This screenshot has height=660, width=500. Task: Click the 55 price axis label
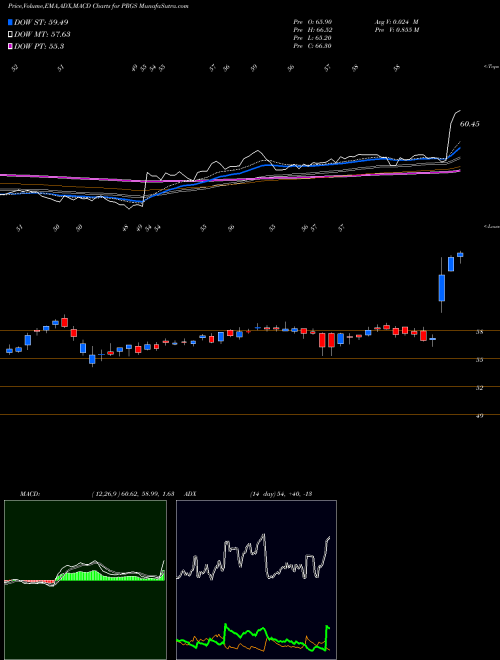(479, 360)
